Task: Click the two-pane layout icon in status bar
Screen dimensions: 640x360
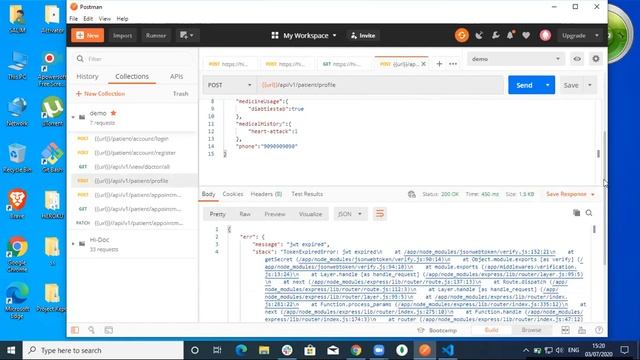Action: pos(565,330)
